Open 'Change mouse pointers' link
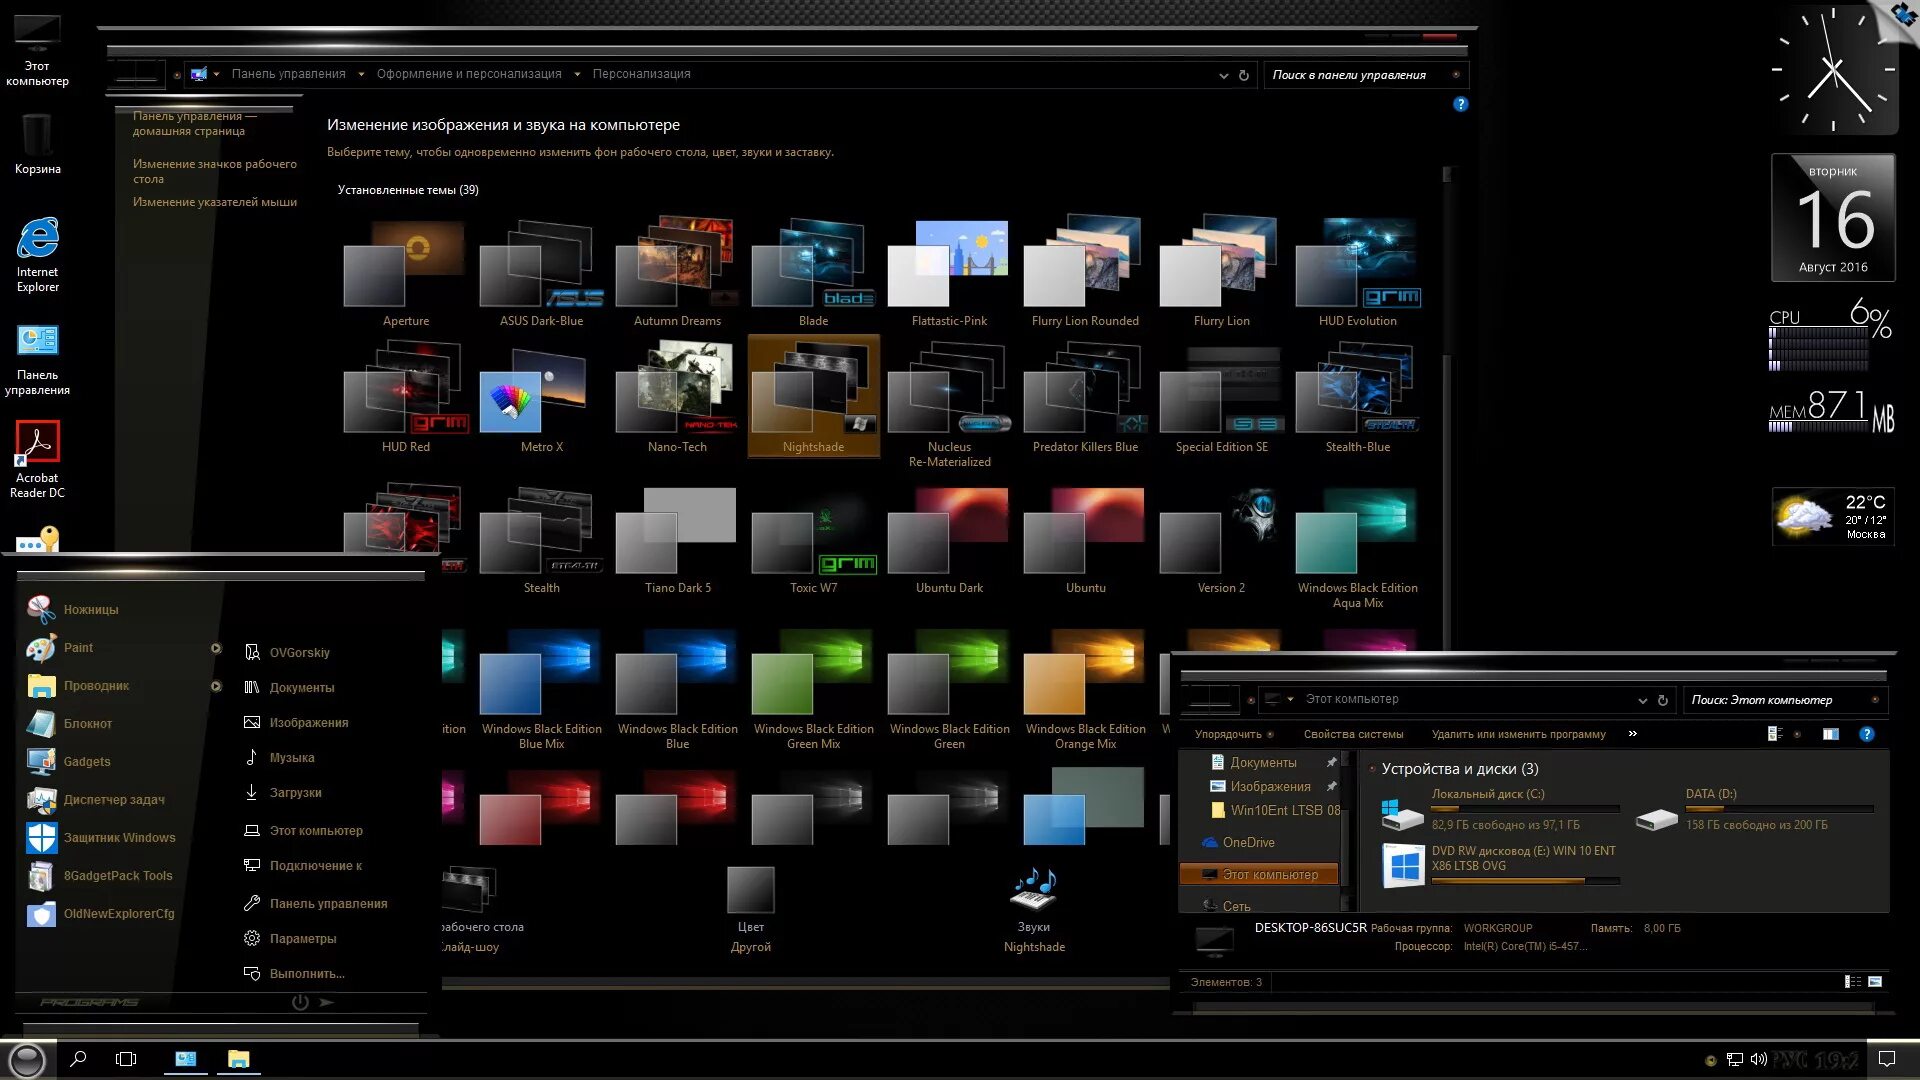1920x1080 pixels. point(214,202)
